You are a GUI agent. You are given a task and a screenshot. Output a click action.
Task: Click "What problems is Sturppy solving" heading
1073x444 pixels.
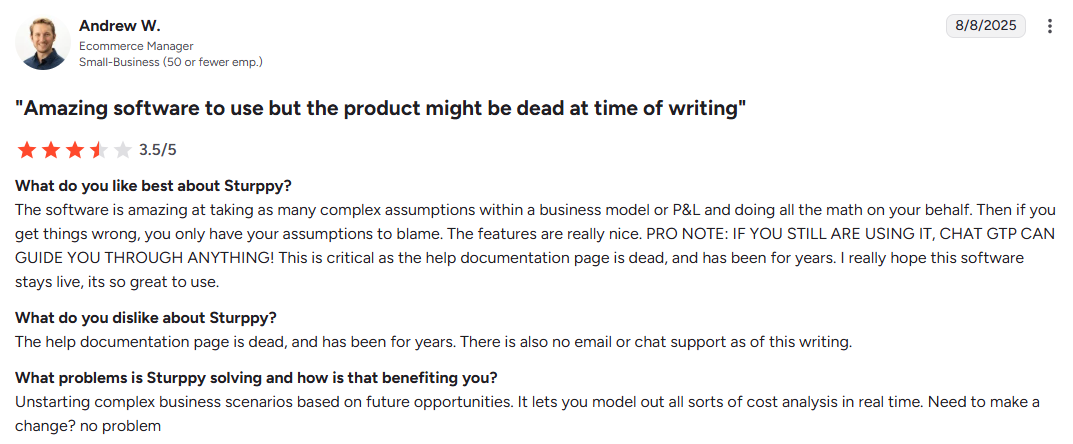(257, 378)
